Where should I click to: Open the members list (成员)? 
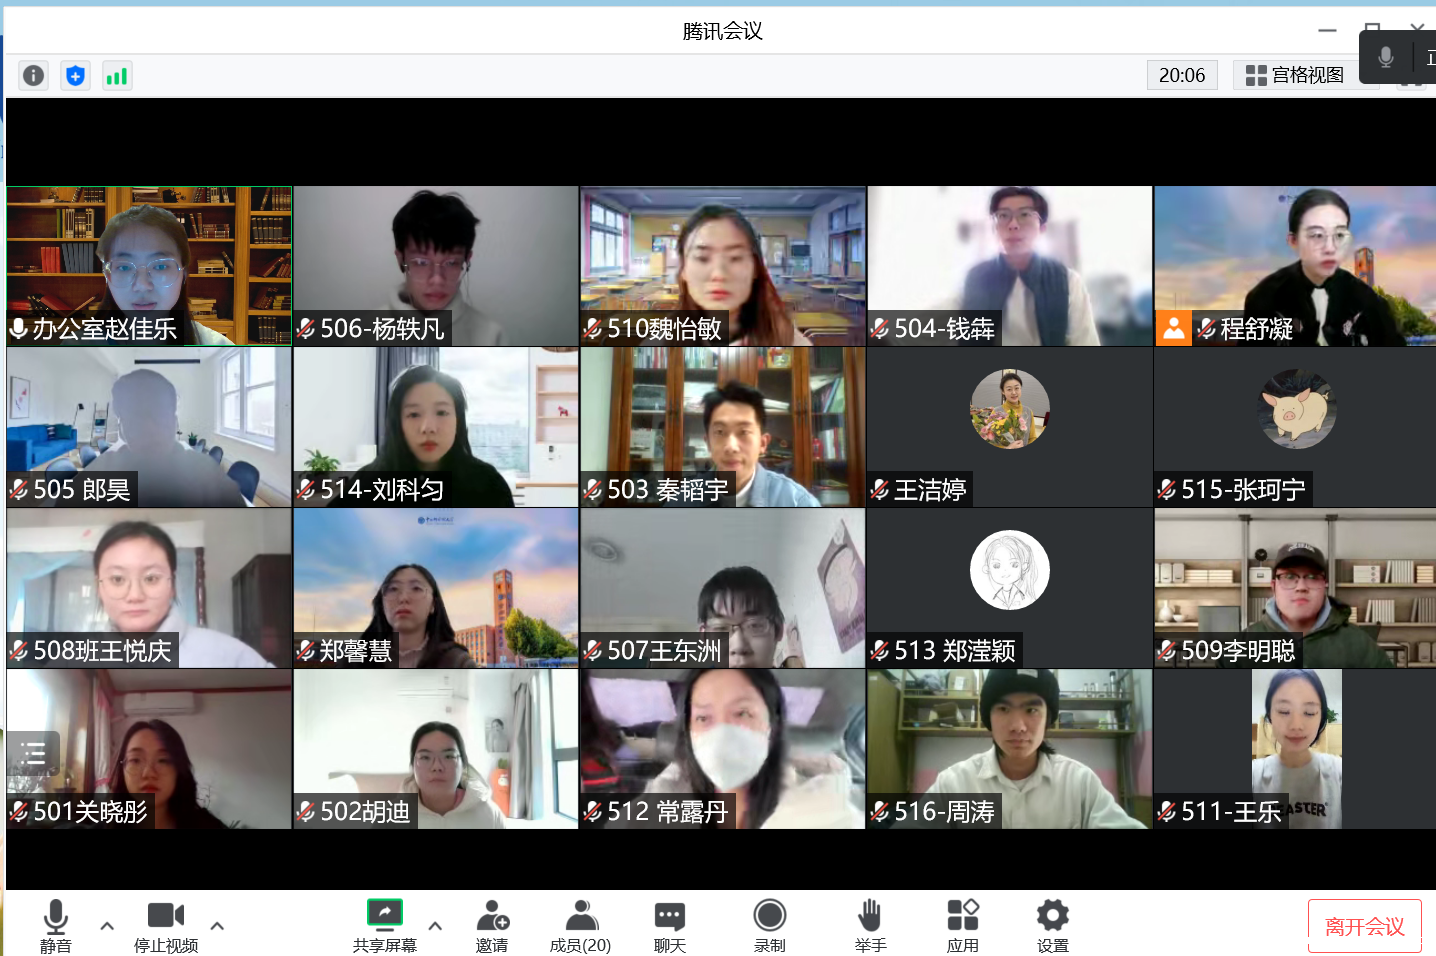pos(580,926)
